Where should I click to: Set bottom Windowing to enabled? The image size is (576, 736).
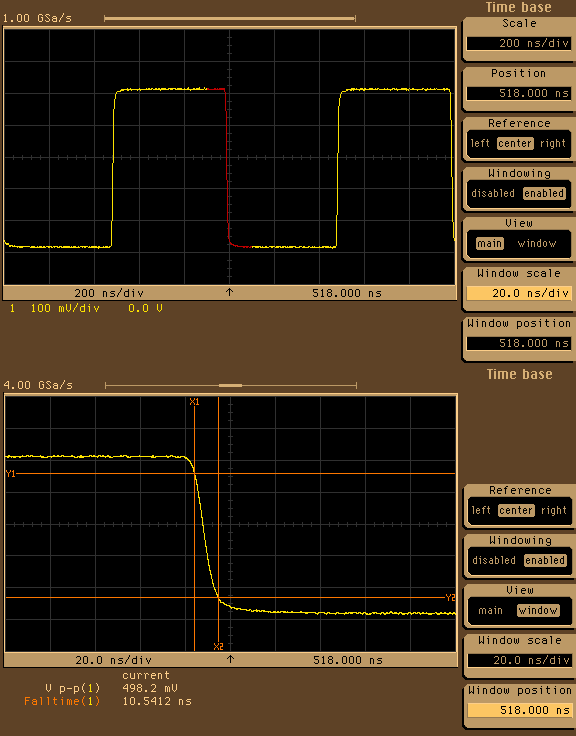pos(545,560)
